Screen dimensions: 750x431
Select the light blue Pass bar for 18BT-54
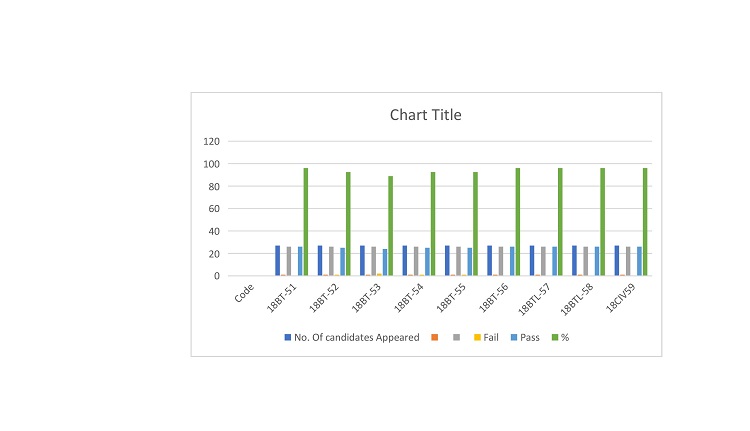click(427, 262)
